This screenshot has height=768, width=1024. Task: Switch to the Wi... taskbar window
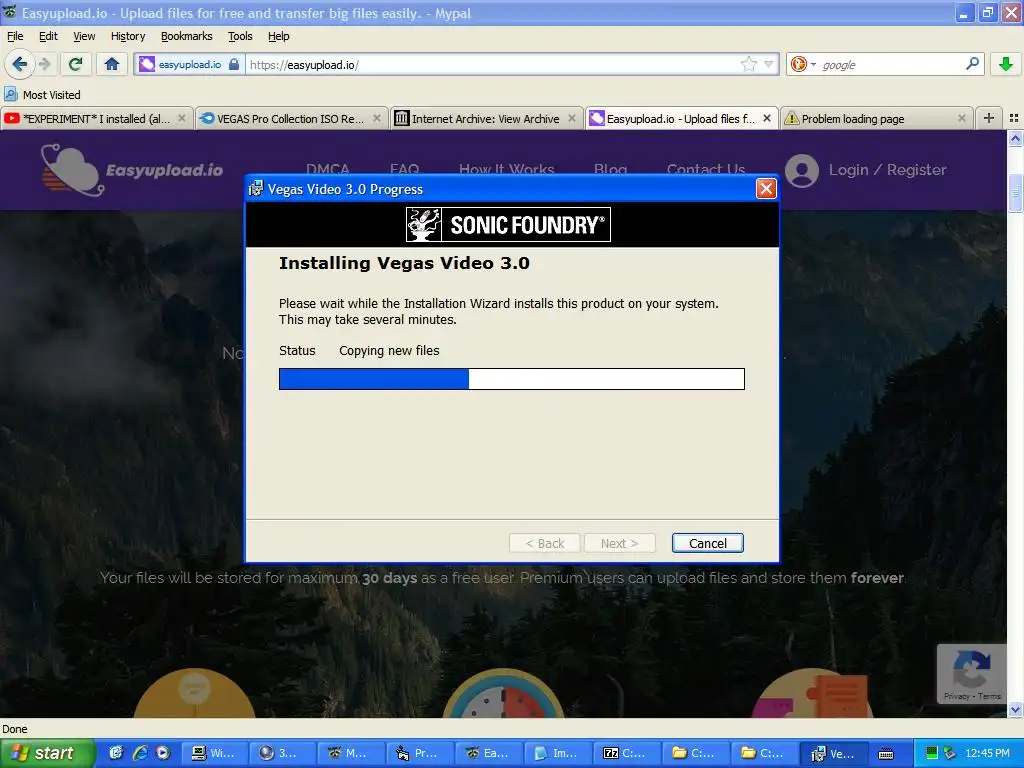coord(214,753)
